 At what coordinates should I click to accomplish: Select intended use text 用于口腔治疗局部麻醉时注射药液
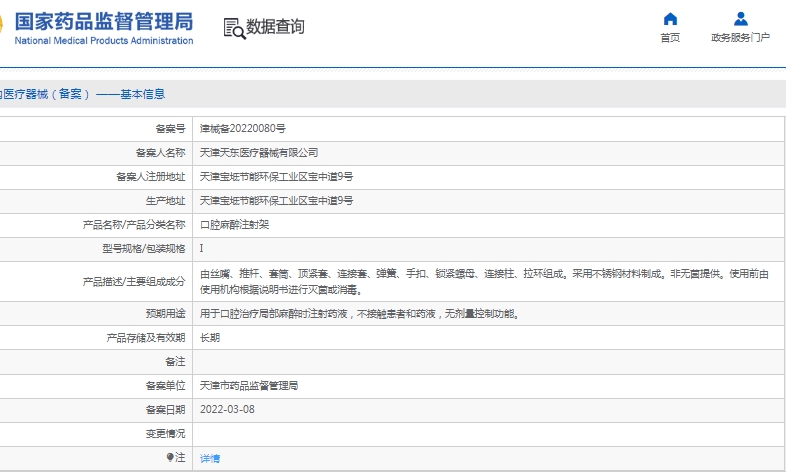pos(360,314)
